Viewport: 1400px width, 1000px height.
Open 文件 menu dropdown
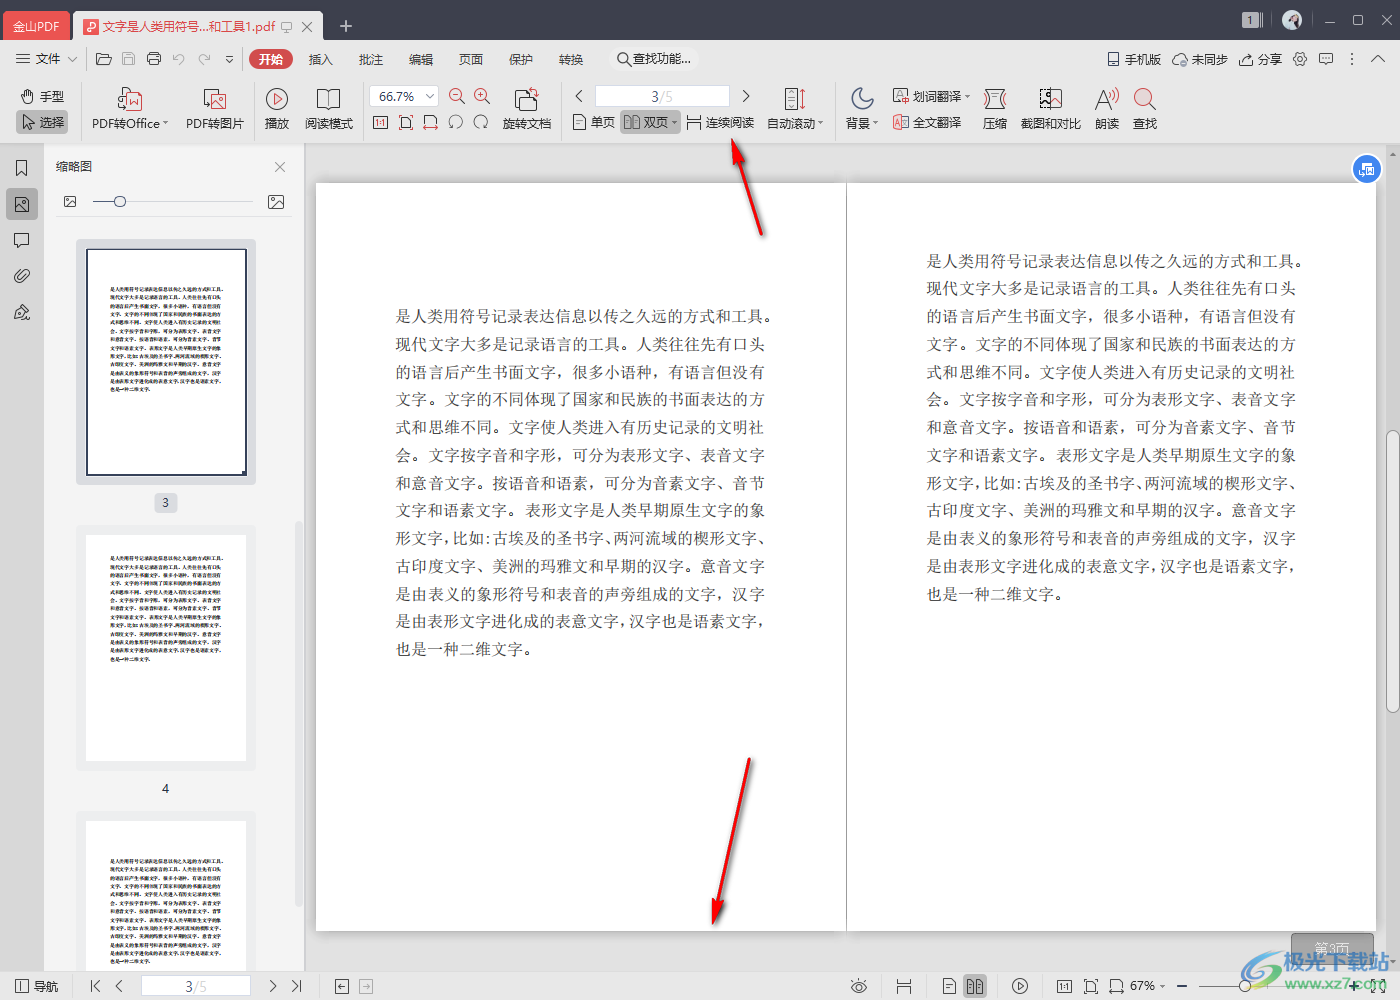pyautogui.click(x=46, y=59)
